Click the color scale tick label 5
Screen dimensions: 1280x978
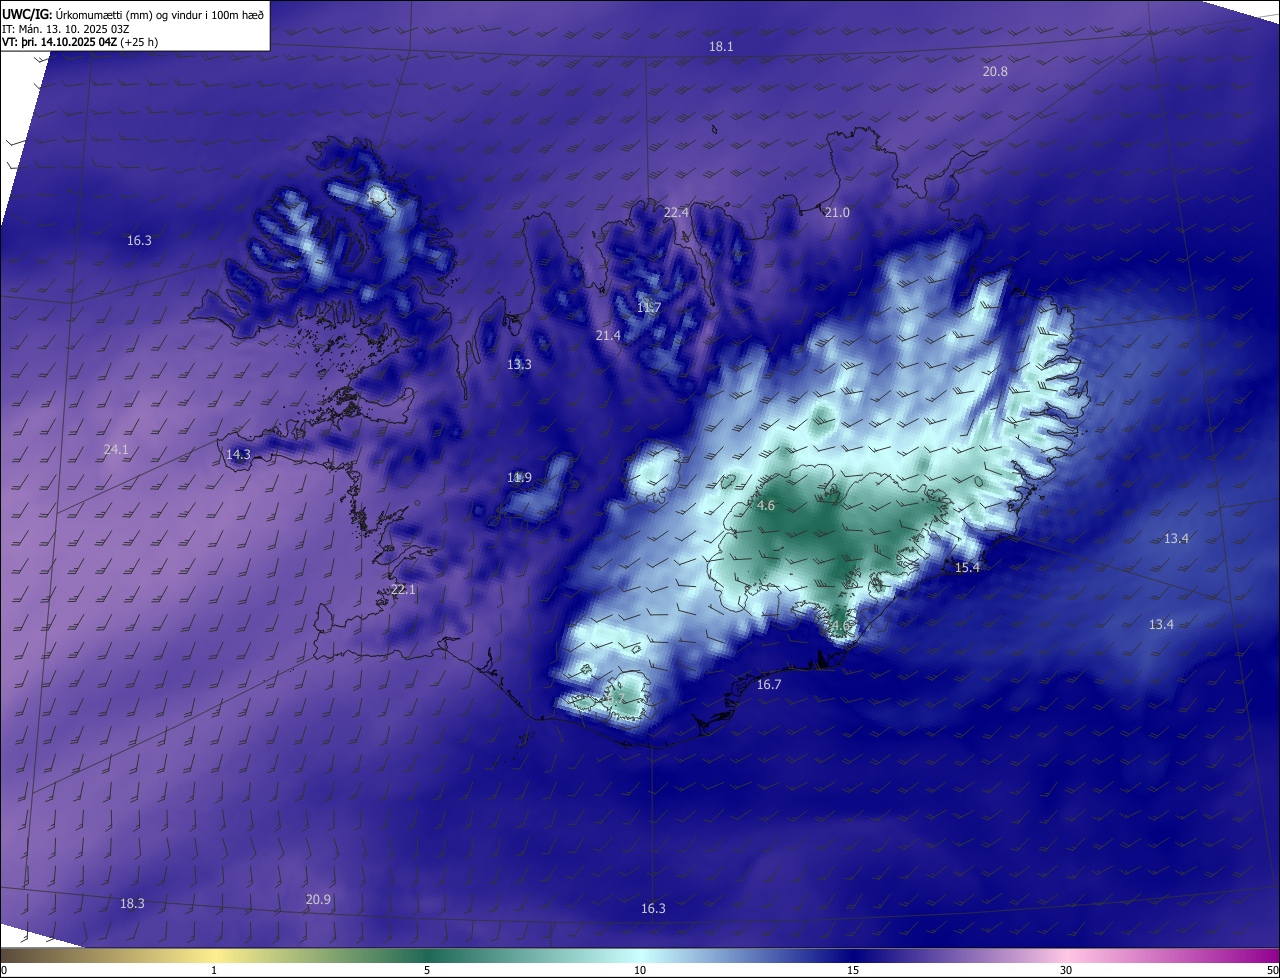click(x=427, y=970)
